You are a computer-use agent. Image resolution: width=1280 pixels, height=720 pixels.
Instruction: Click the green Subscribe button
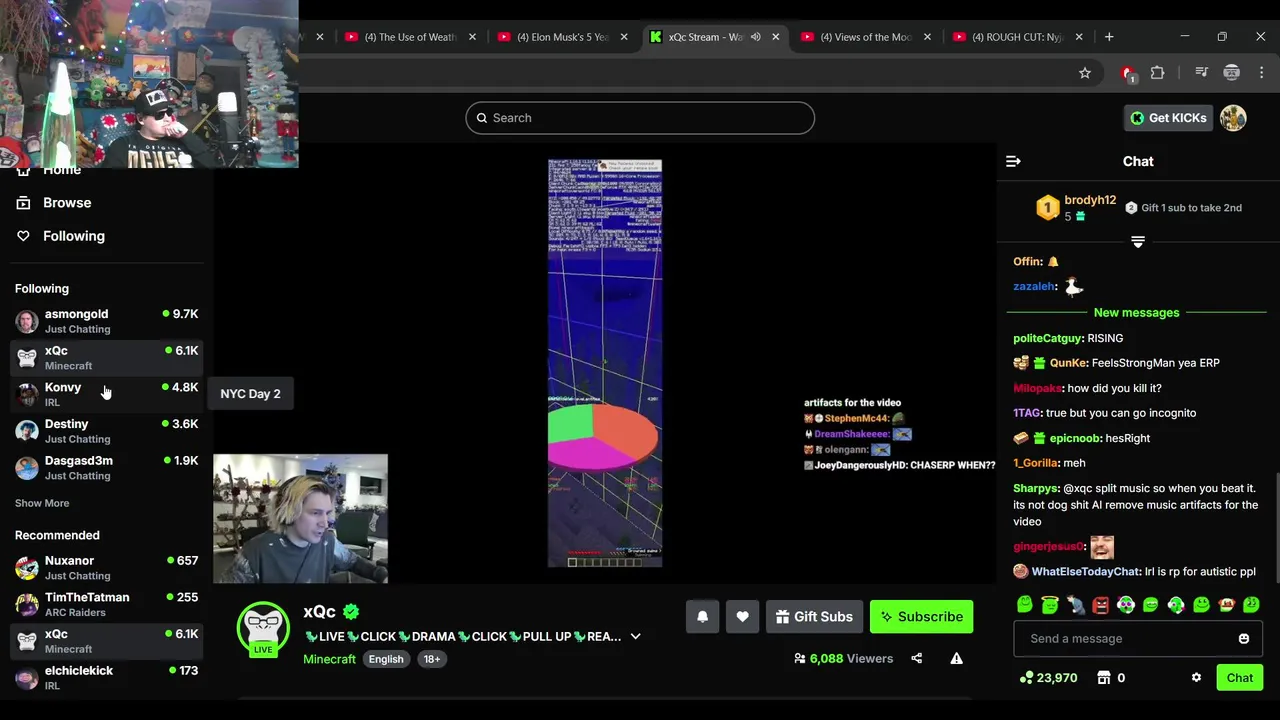[x=921, y=617]
